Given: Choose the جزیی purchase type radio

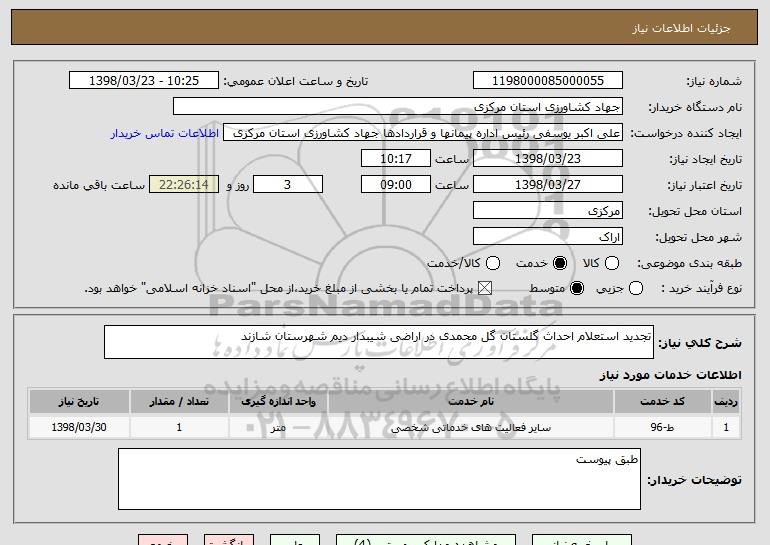Looking at the screenshot, I should pos(635,288).
